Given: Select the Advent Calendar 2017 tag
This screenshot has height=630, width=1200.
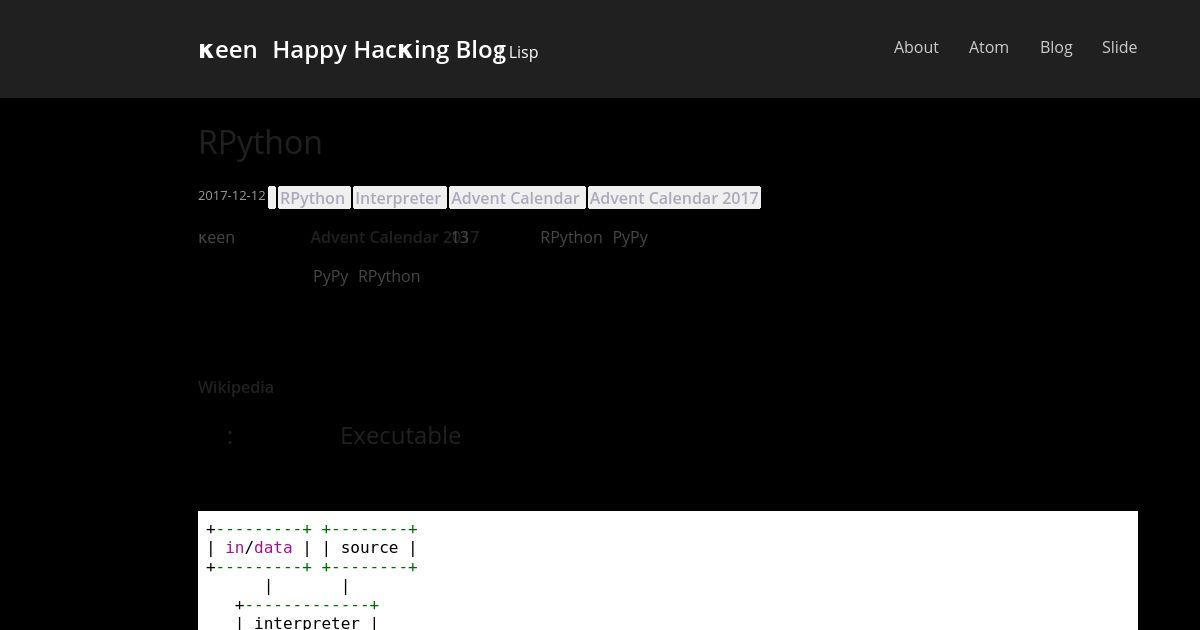Looking at the screenshot, I should [674, 198].
